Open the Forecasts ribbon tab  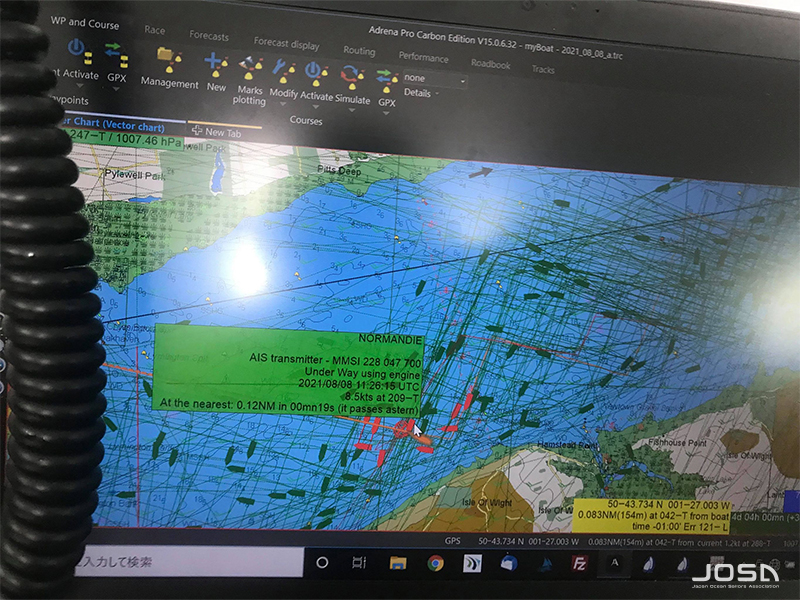pyautogui.click(x=209, y=36)
